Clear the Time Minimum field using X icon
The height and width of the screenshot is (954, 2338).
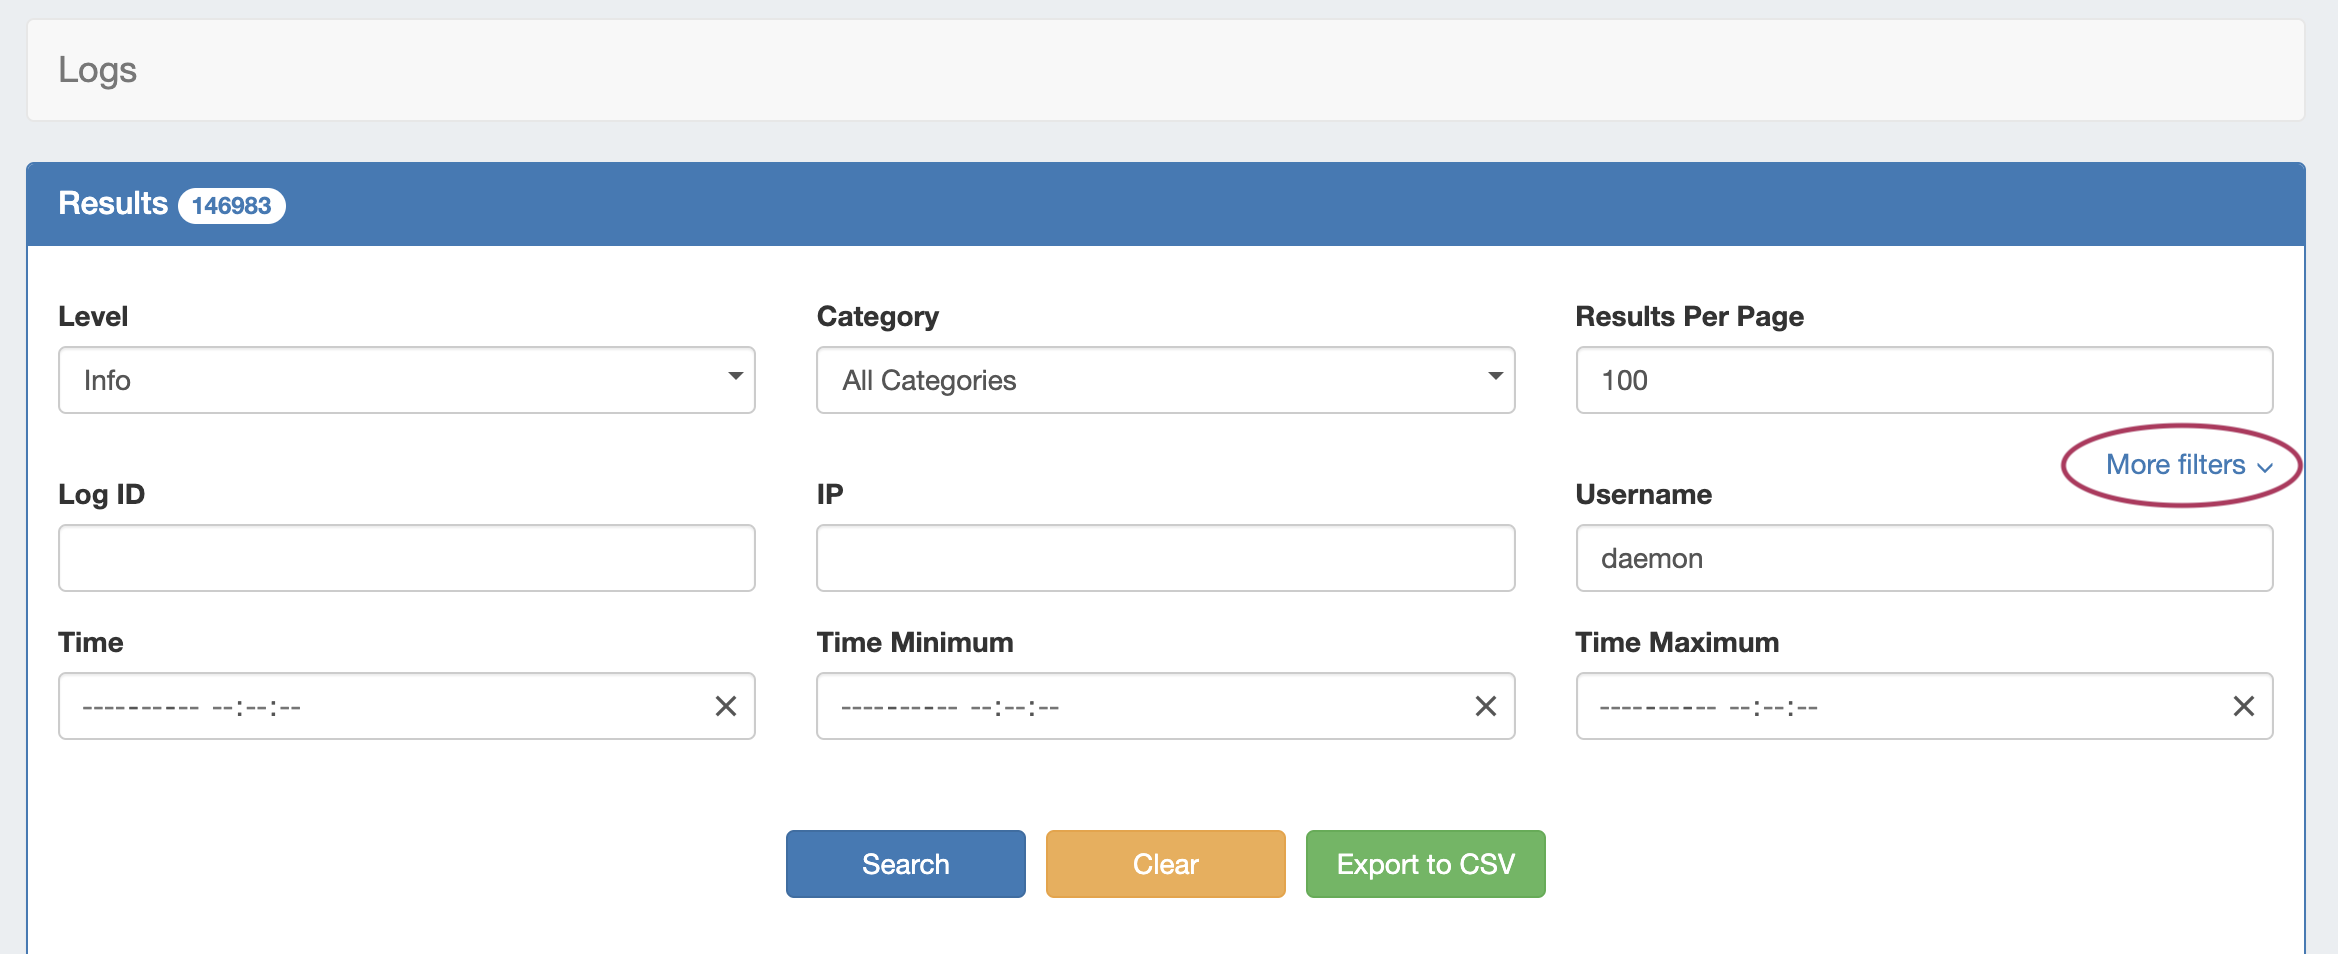[x=1485, y=706]
